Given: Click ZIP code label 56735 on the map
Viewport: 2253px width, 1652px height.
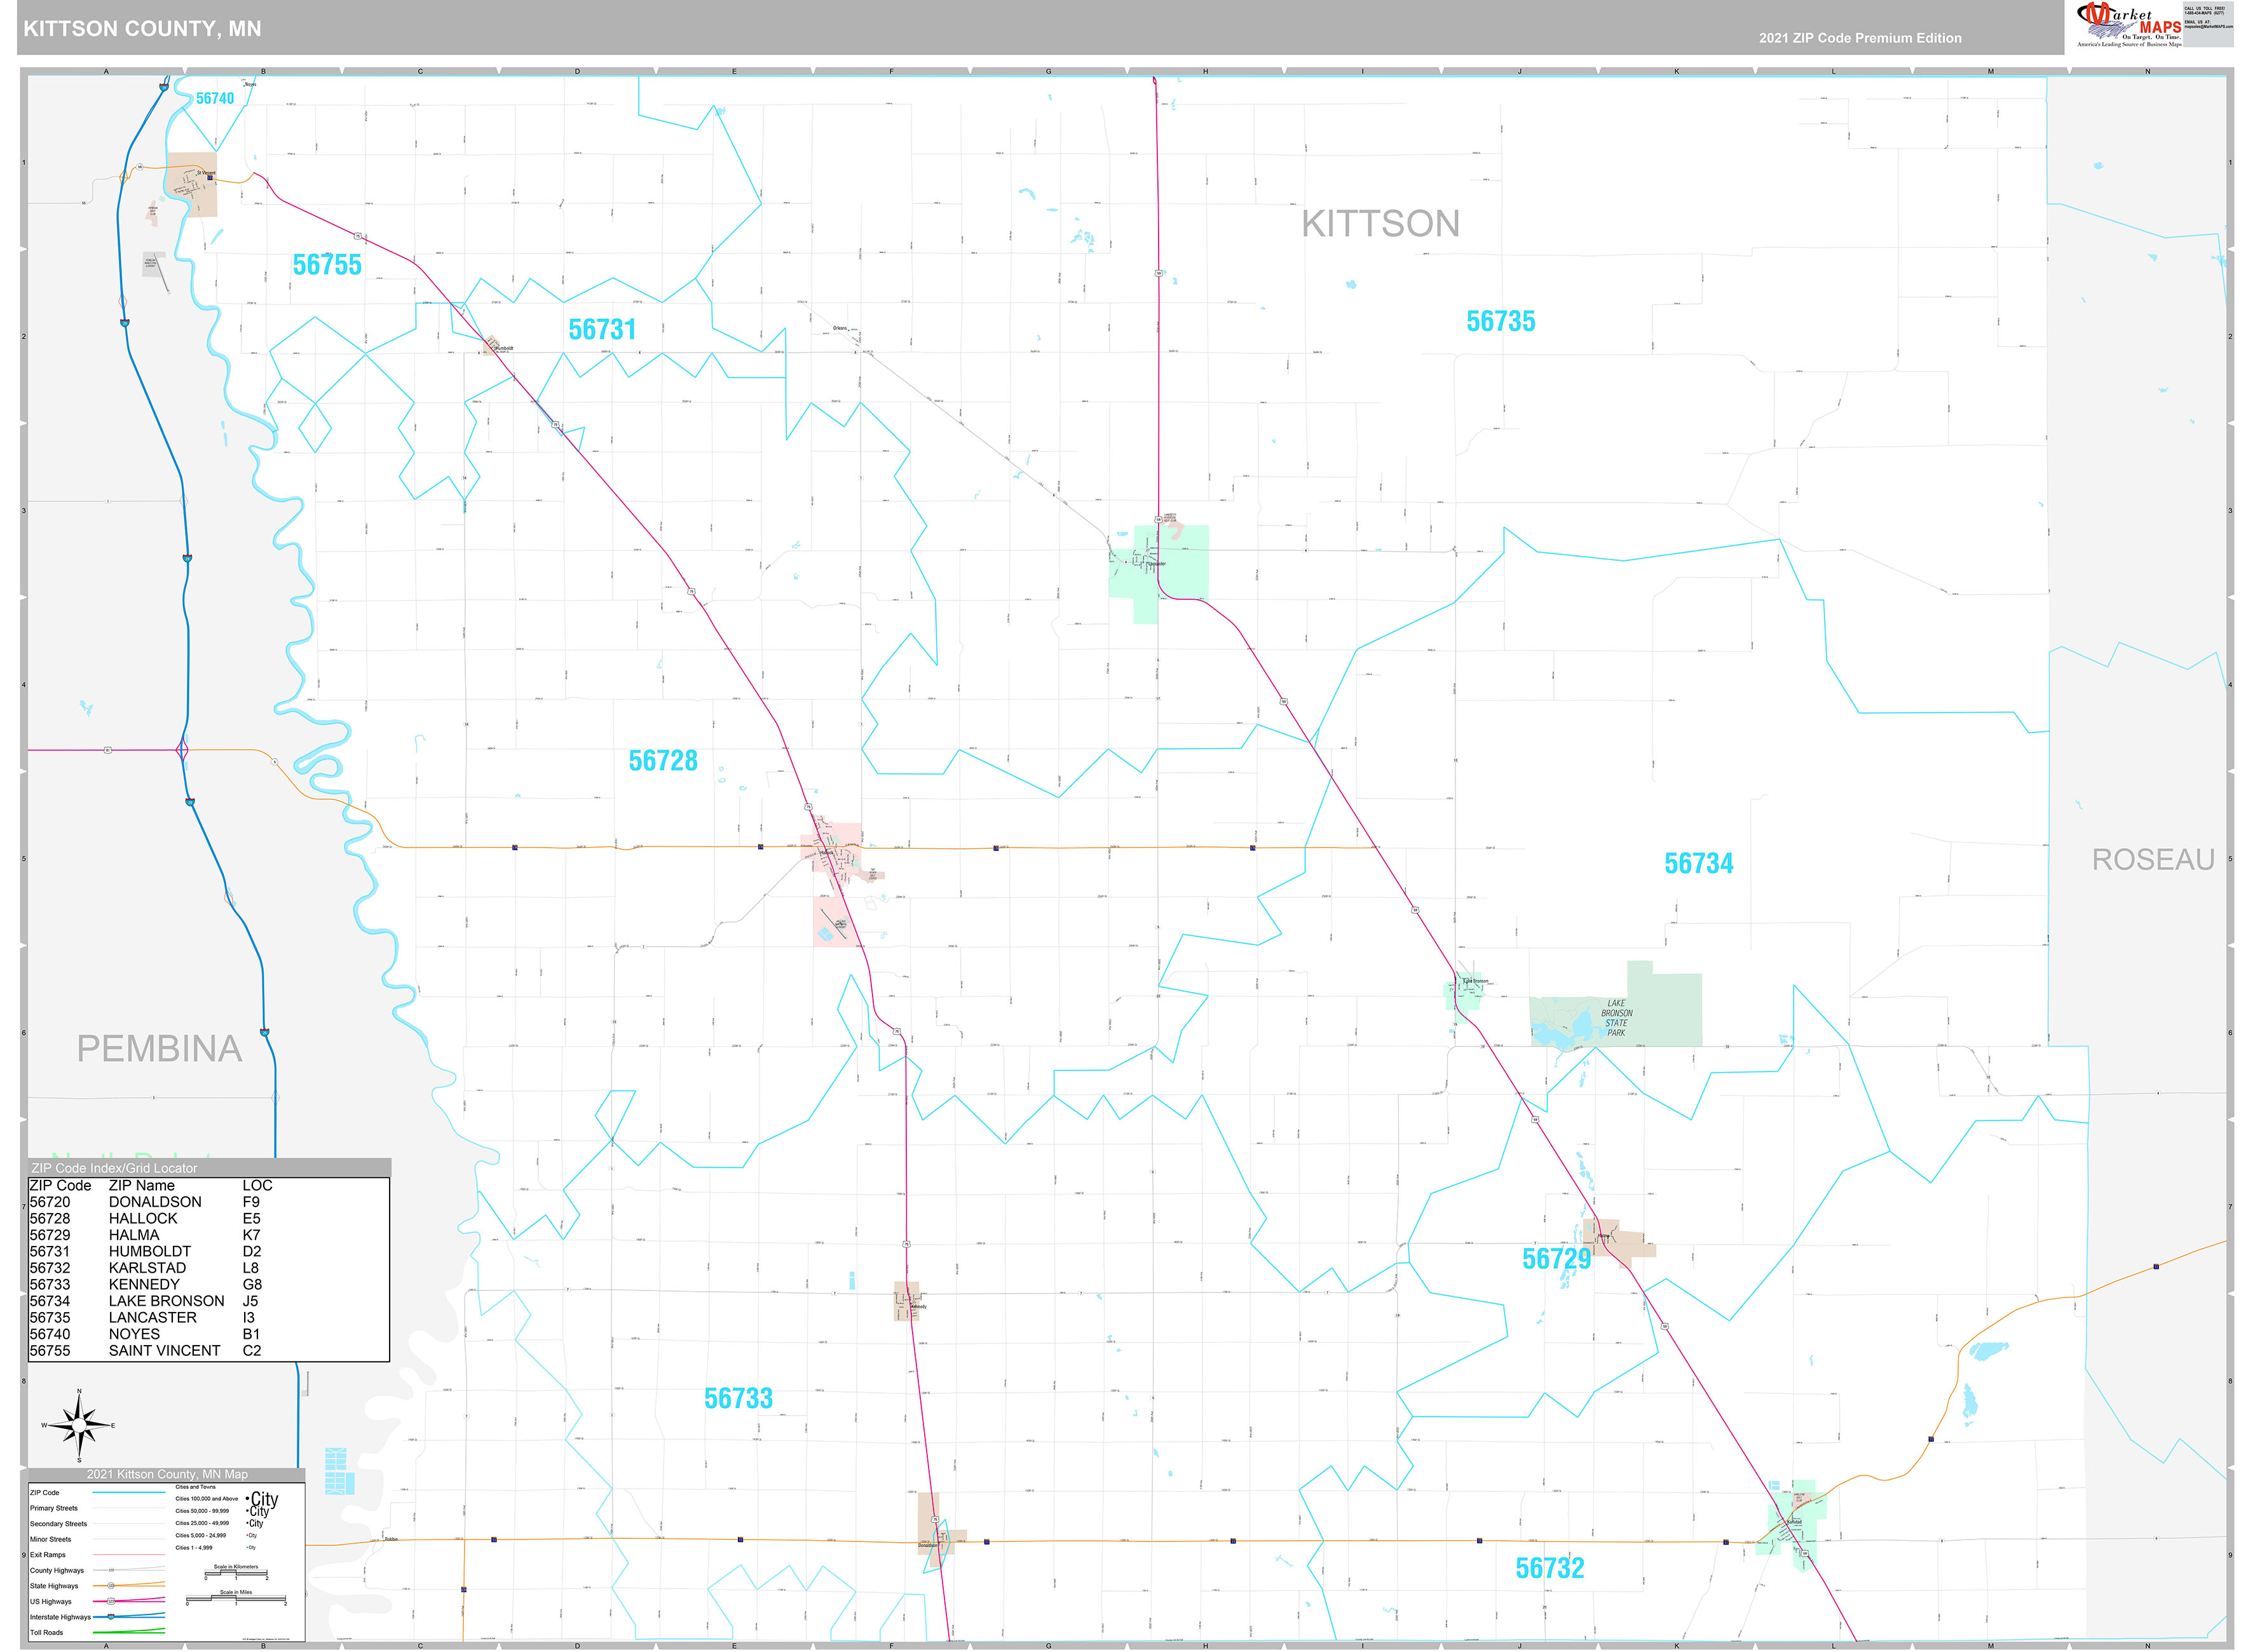Looking at the screenshot, I should click(x=1500, y=322).
